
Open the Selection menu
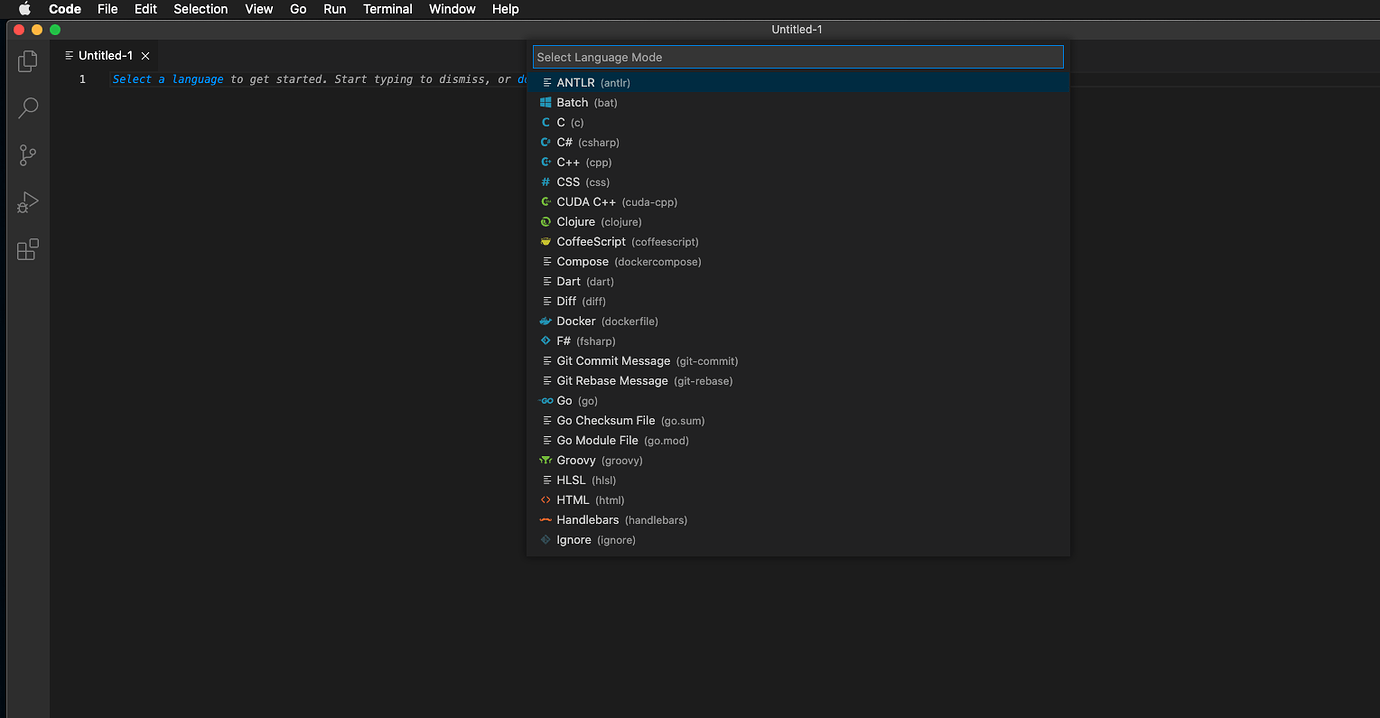pyautogui.click(x=201, y=9)
